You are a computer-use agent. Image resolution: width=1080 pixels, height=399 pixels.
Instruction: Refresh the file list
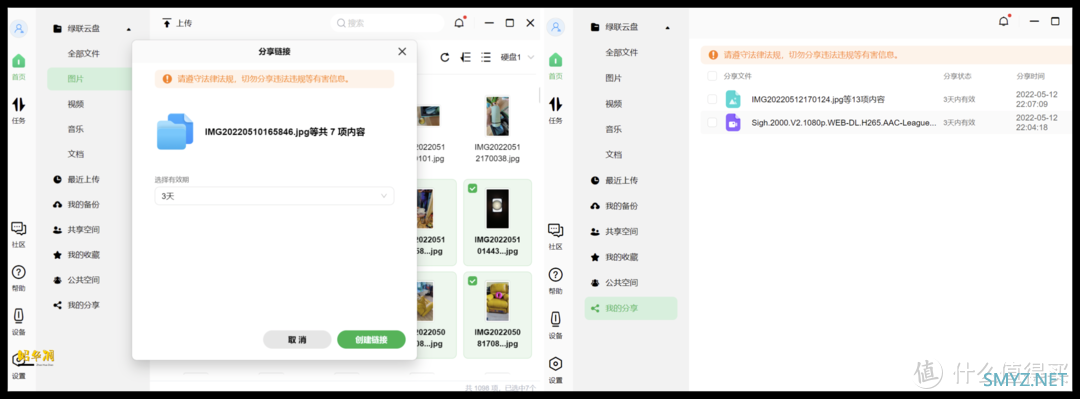[444, 57]
